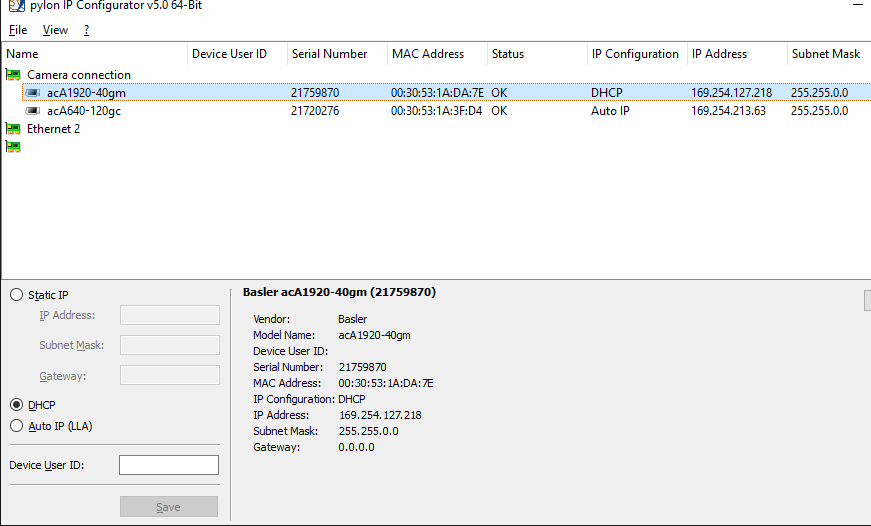Click the IP Address value in details panel
Viewport: 871px width, 526px height.
click(381, 415)
